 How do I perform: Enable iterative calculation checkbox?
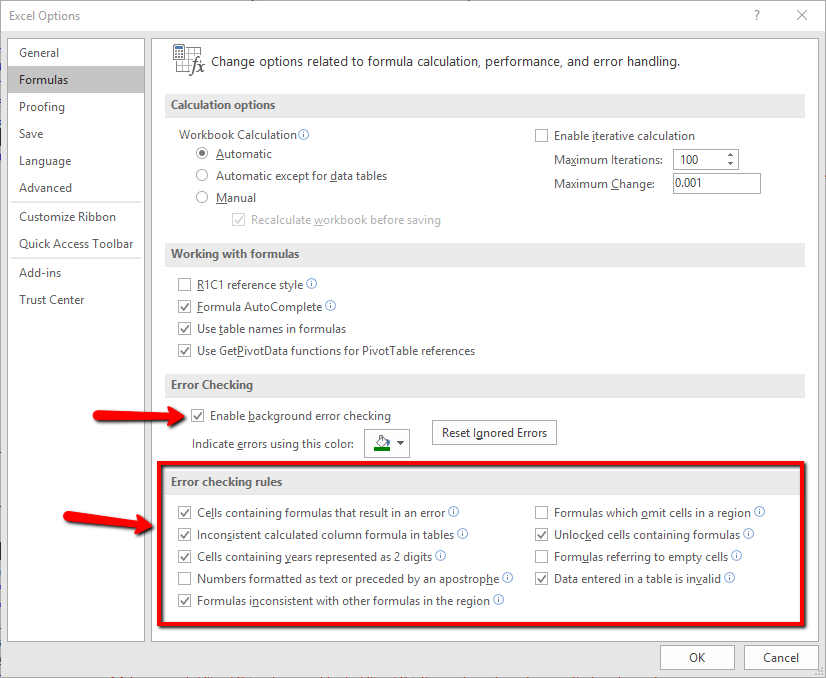[x=541, y=135]
